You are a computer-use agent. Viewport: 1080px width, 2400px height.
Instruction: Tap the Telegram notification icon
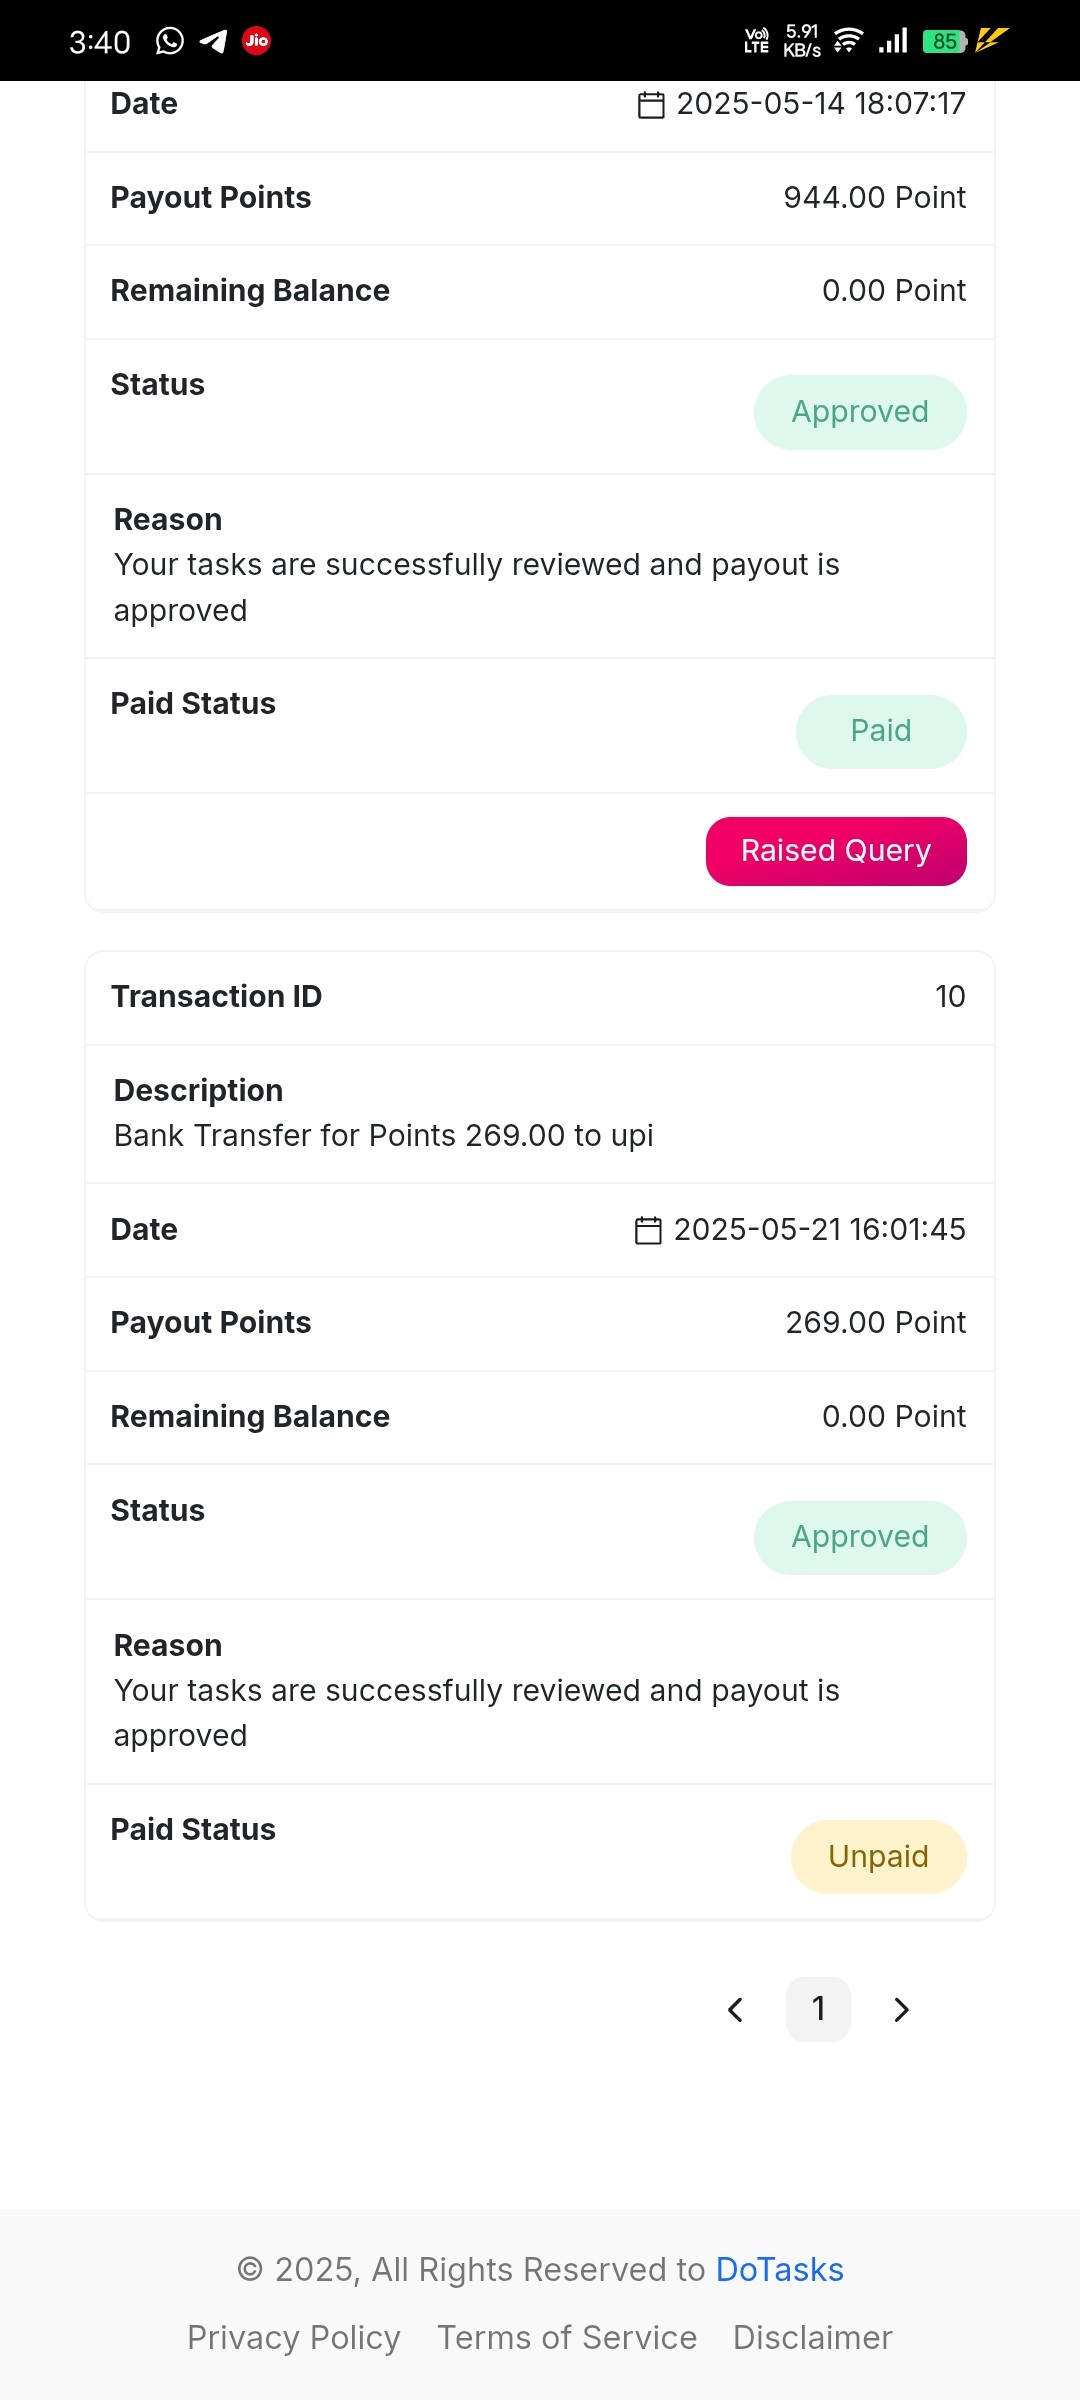(213, 41)
